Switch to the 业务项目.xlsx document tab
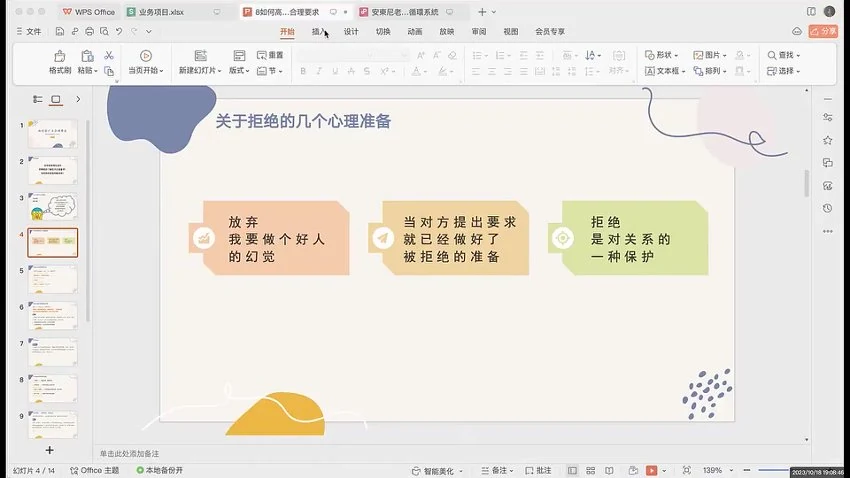This screenshot has height=478, width=850. (x=173, y=11)
